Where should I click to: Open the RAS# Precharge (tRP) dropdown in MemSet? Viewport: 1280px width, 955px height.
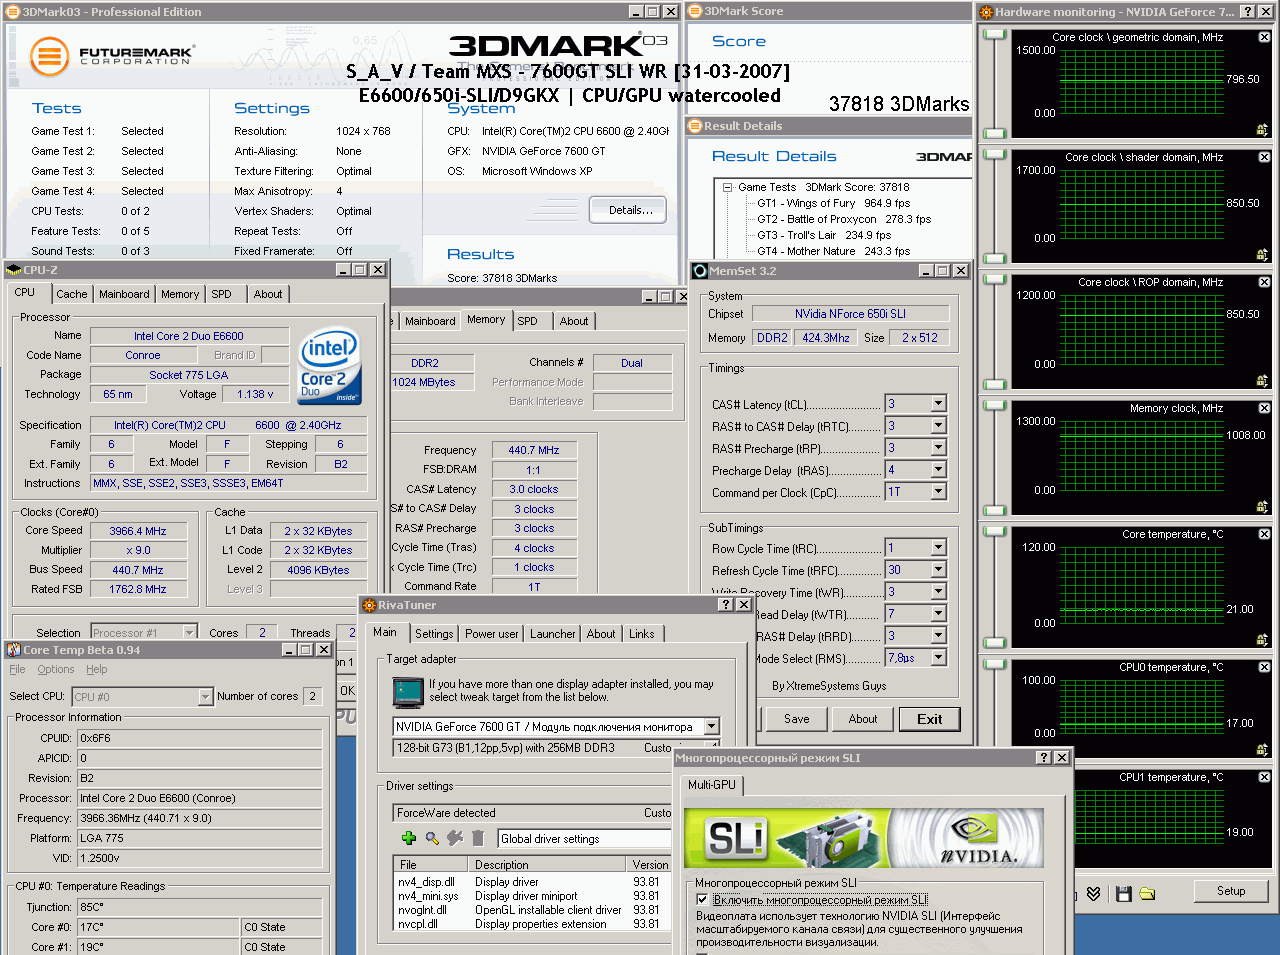(938, 448)
